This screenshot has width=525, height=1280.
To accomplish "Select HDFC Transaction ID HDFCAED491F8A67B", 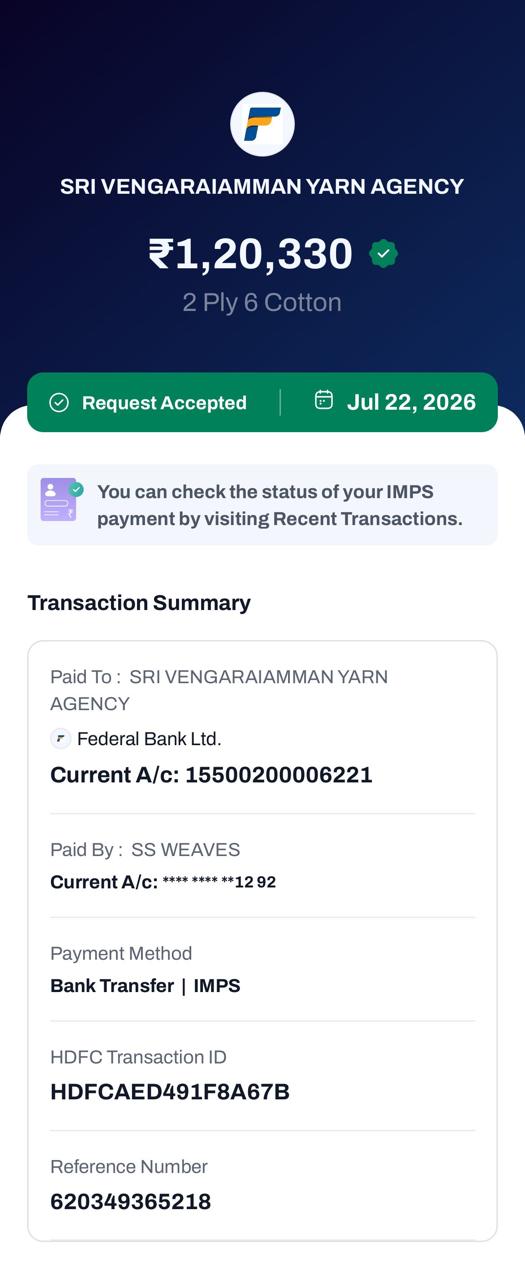I will point(170,1092).
